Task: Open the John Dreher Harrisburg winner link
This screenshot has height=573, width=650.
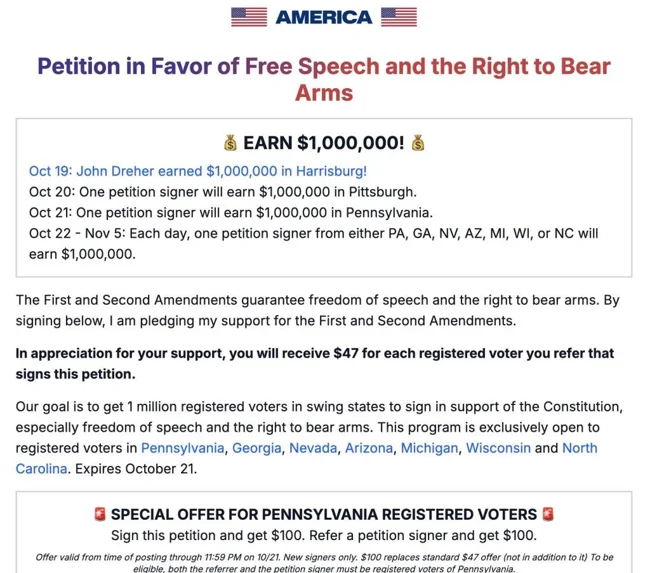Action: [x=198, y=171]
